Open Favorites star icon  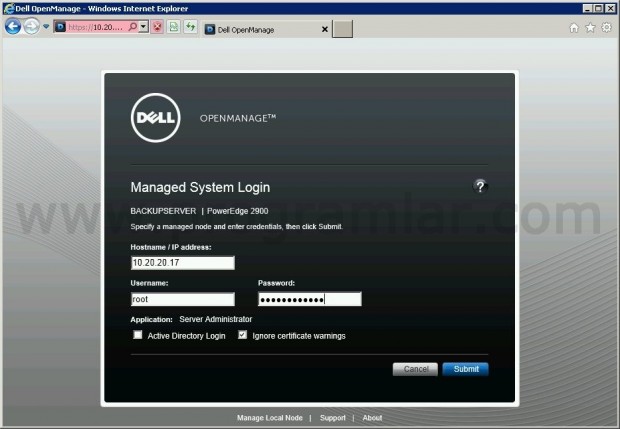(x=590, y=27)
